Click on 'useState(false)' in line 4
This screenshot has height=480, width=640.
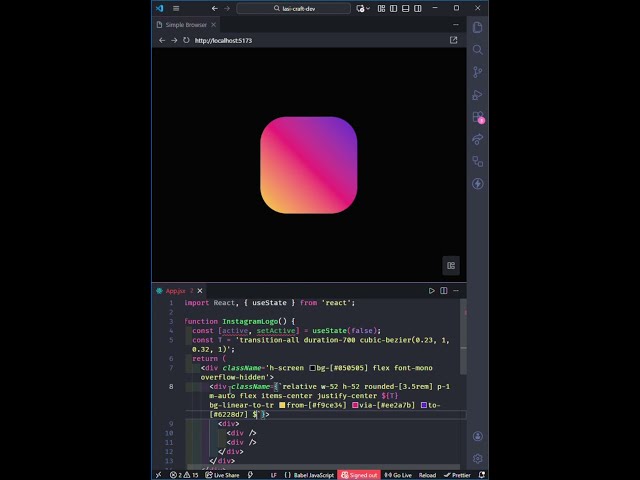[346, 331]
